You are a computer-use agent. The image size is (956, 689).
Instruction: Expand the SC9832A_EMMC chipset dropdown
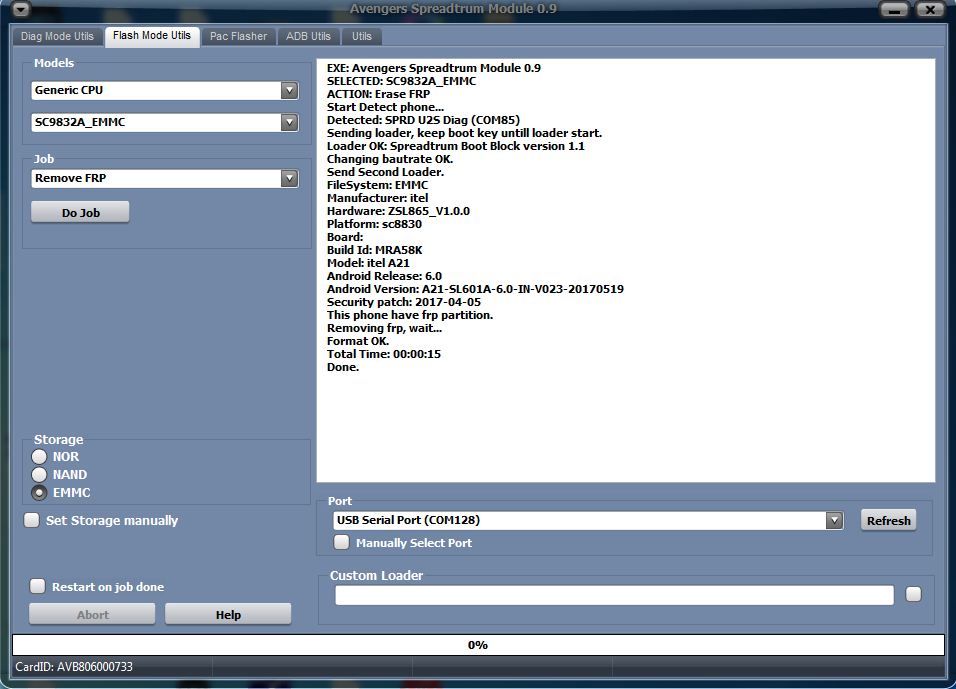coord(290,122)
